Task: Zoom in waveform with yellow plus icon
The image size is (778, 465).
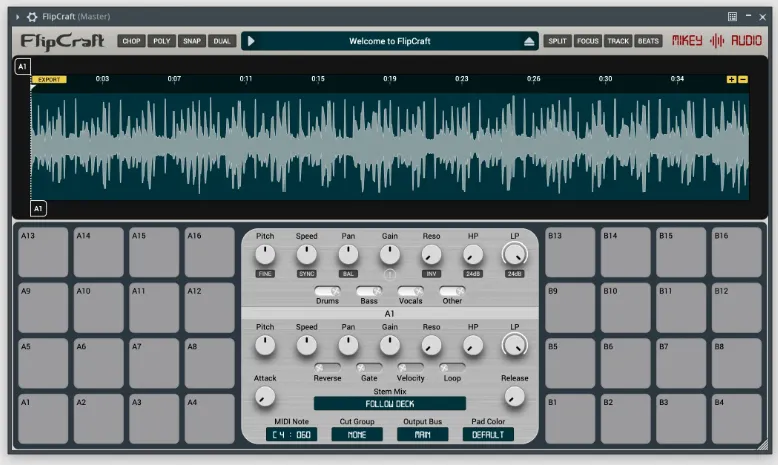Action: point(731,79)
